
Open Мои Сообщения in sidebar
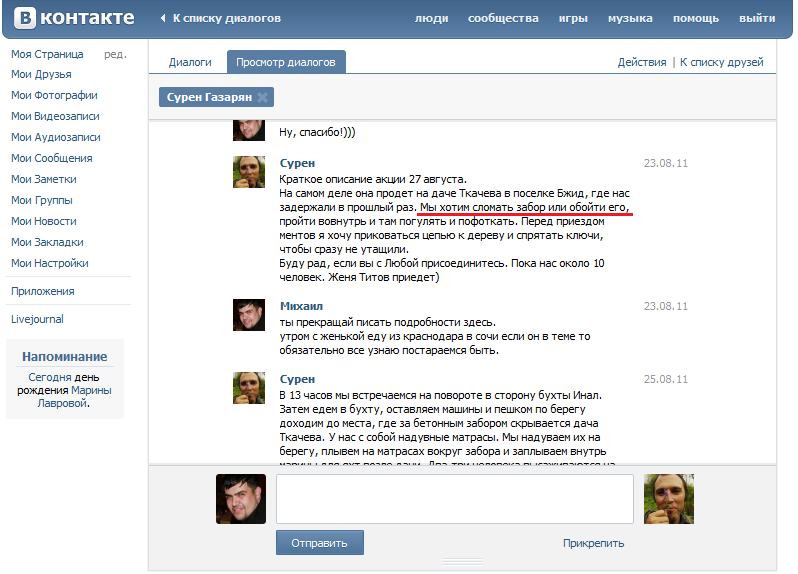(52, 158)
